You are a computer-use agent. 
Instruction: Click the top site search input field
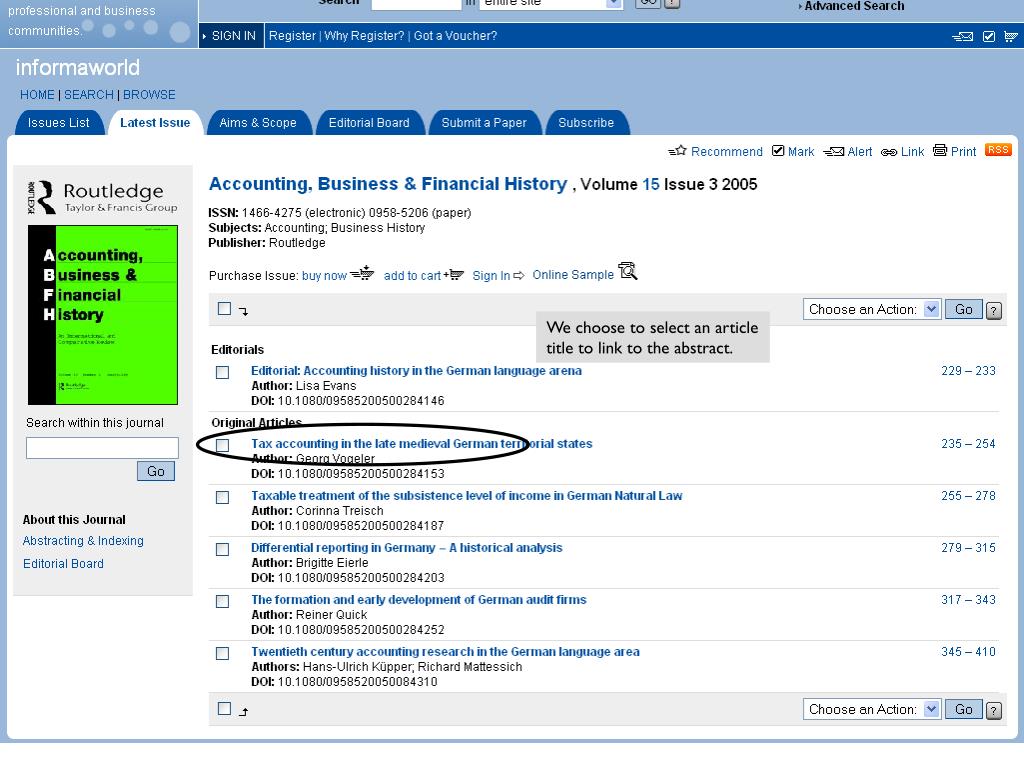[x=417, y=3]
